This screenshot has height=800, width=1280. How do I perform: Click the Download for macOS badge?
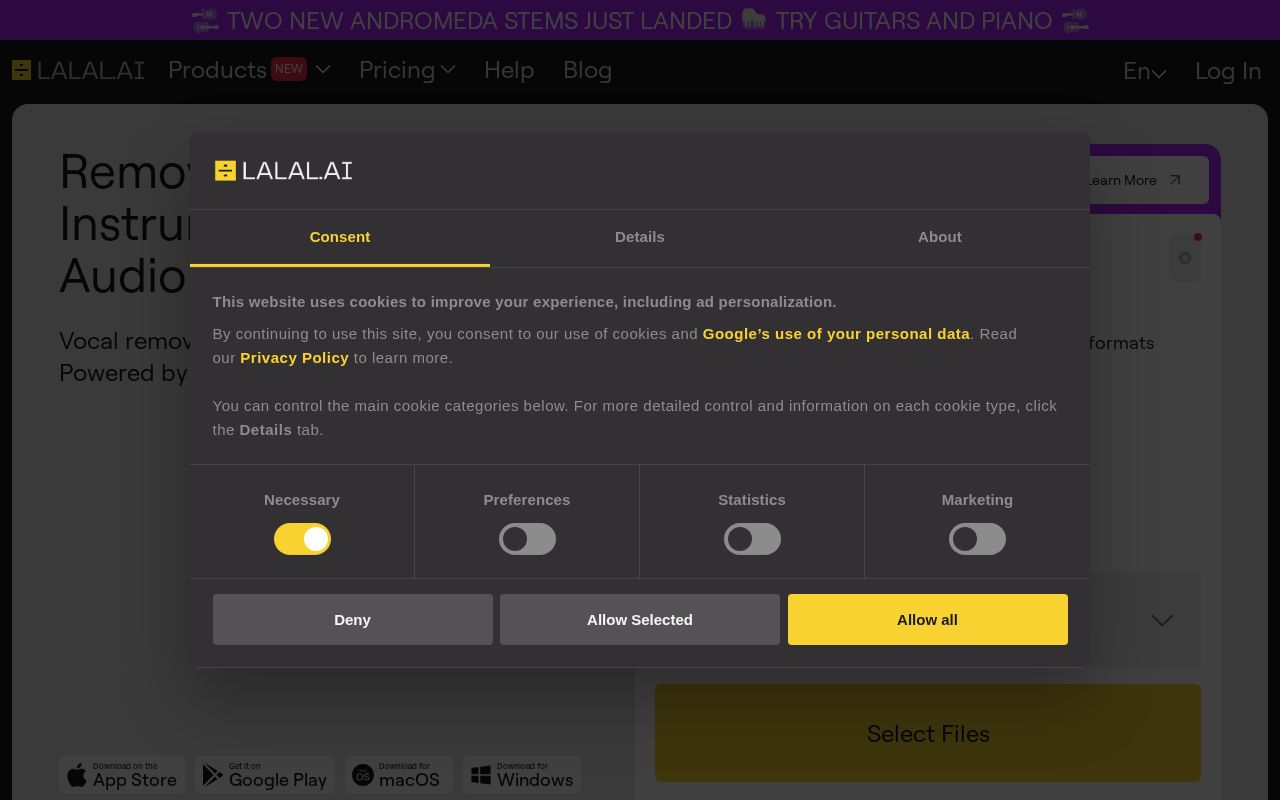[399, 775]
